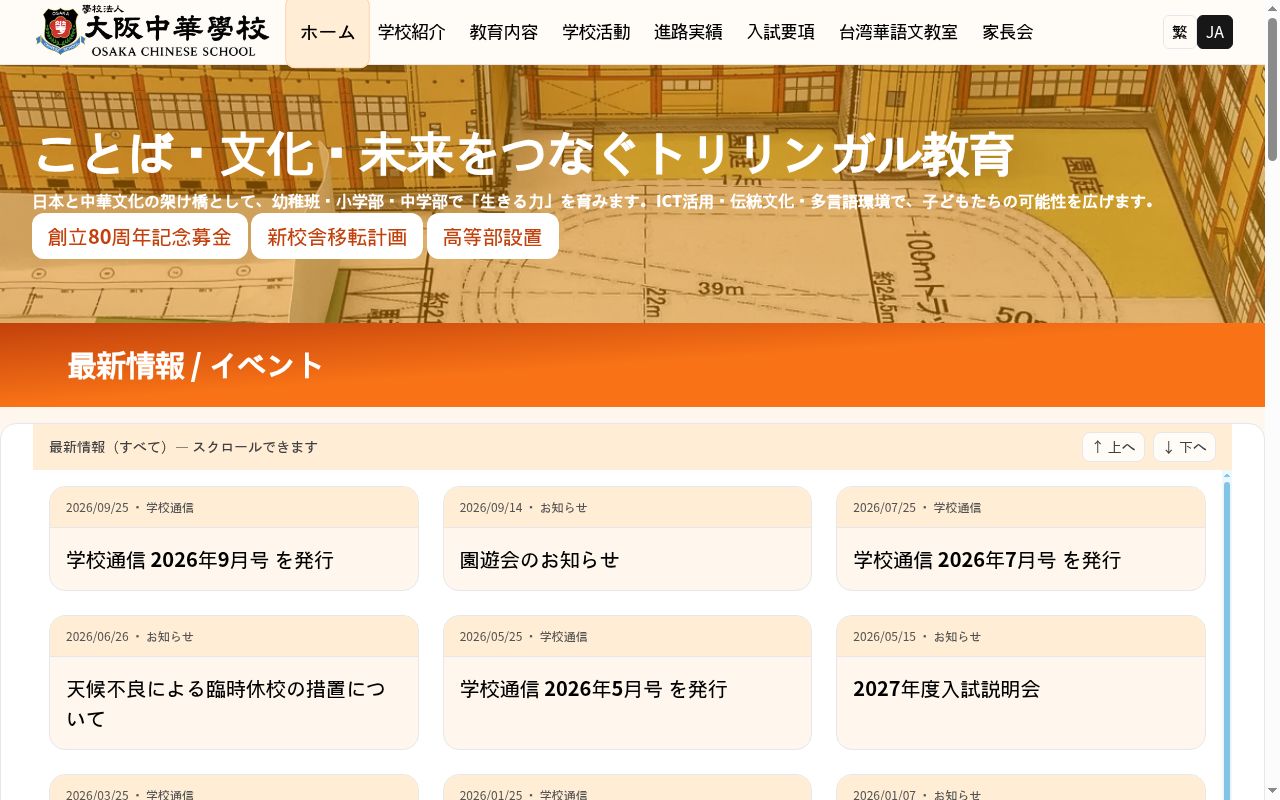
Task: Switch language to JA
Action: 1215,32
